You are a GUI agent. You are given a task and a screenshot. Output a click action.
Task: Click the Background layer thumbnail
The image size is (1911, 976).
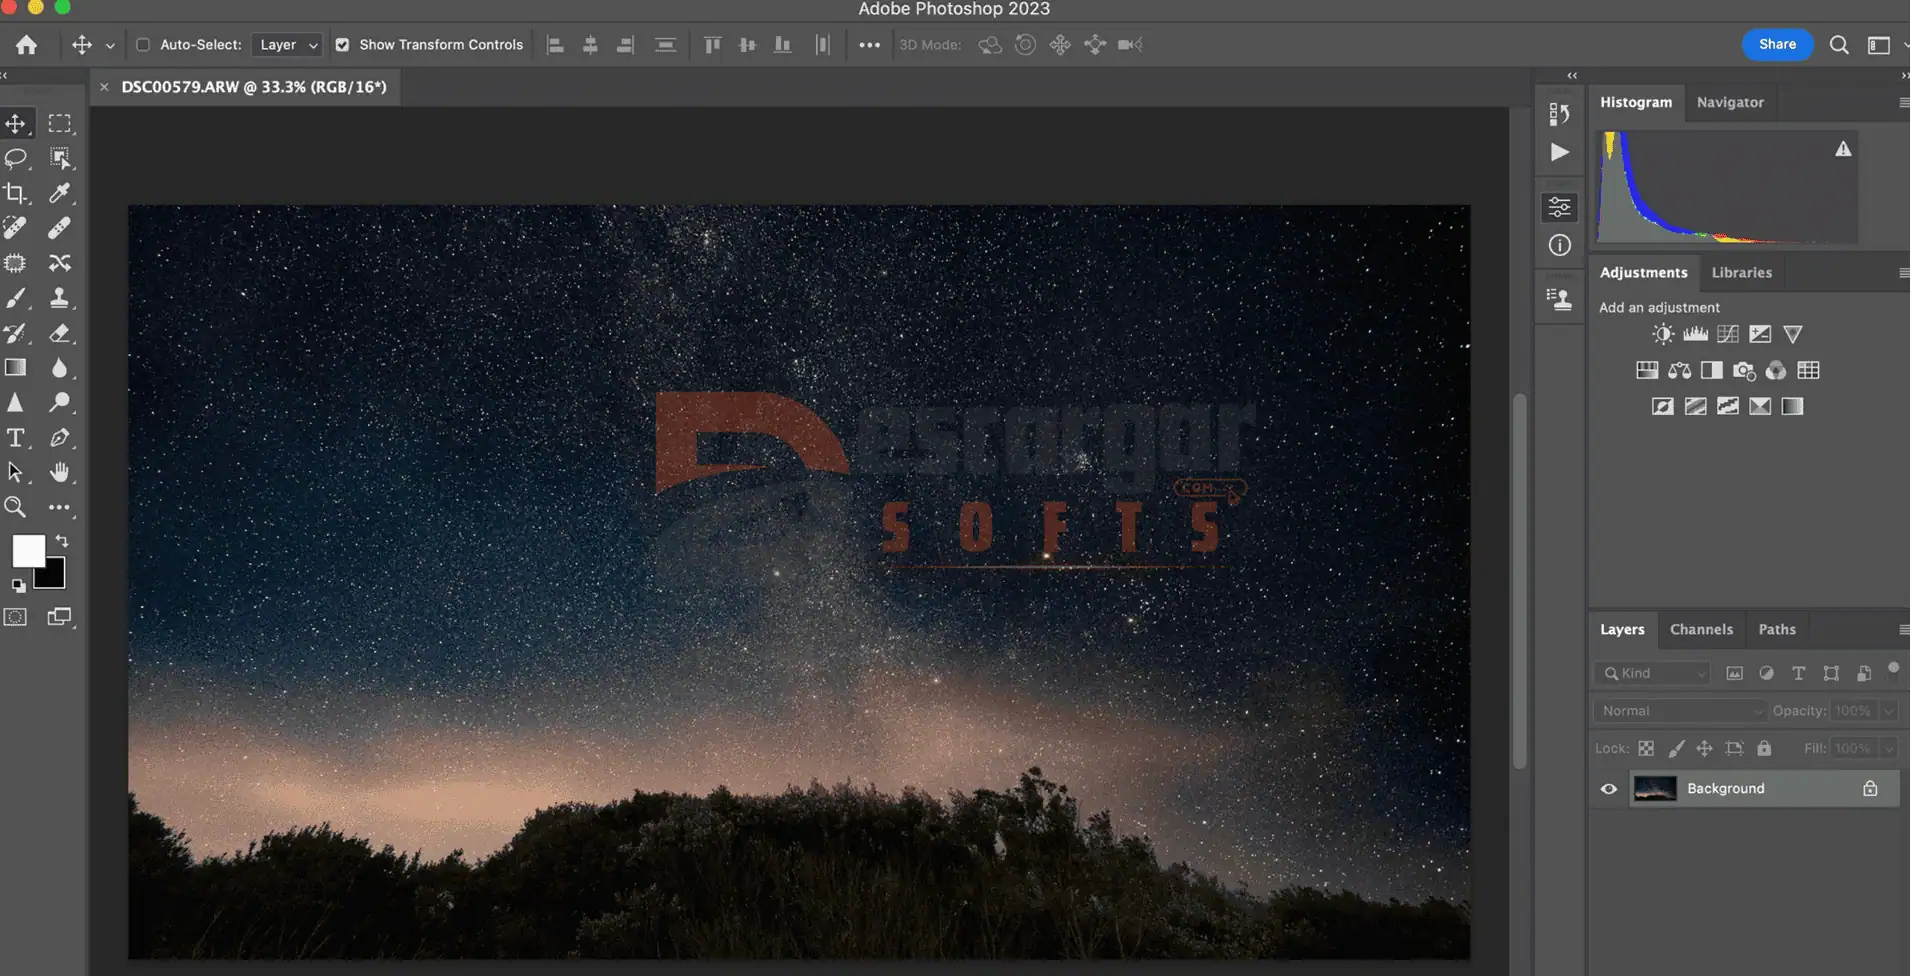tap(1655, 789)
